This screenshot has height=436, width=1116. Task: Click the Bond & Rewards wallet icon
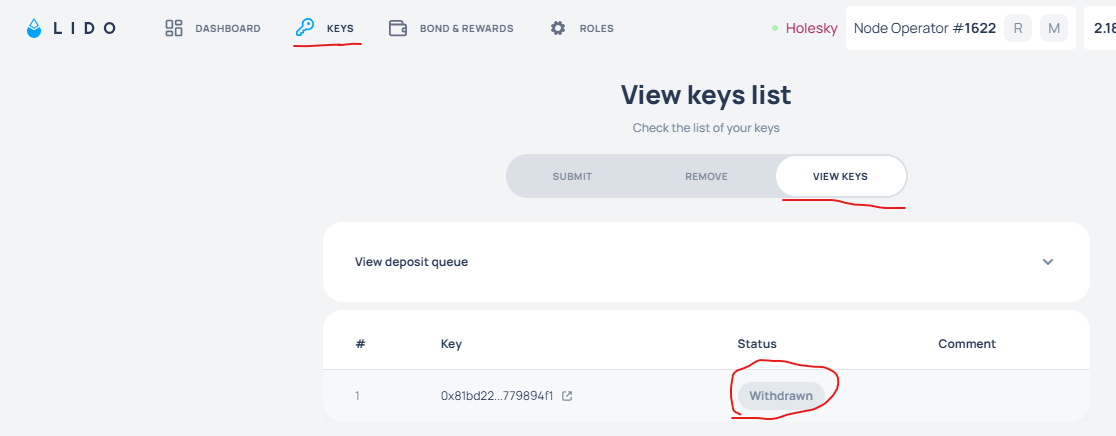click(x=398, y=29)
